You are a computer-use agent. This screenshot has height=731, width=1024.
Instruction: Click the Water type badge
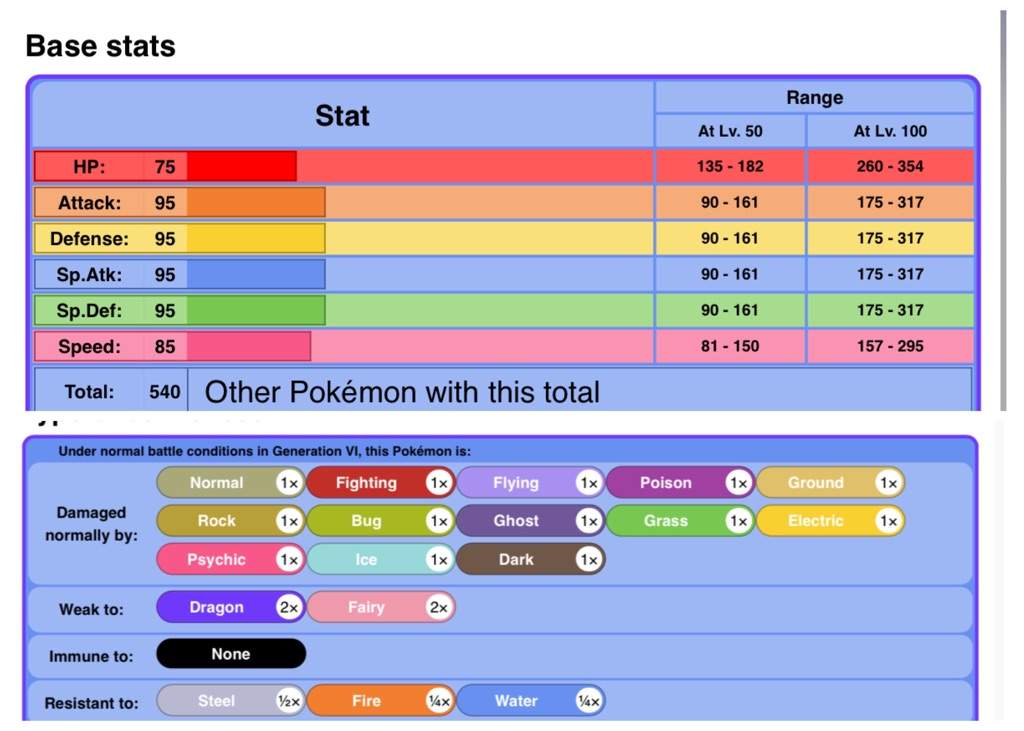[516, 701]
